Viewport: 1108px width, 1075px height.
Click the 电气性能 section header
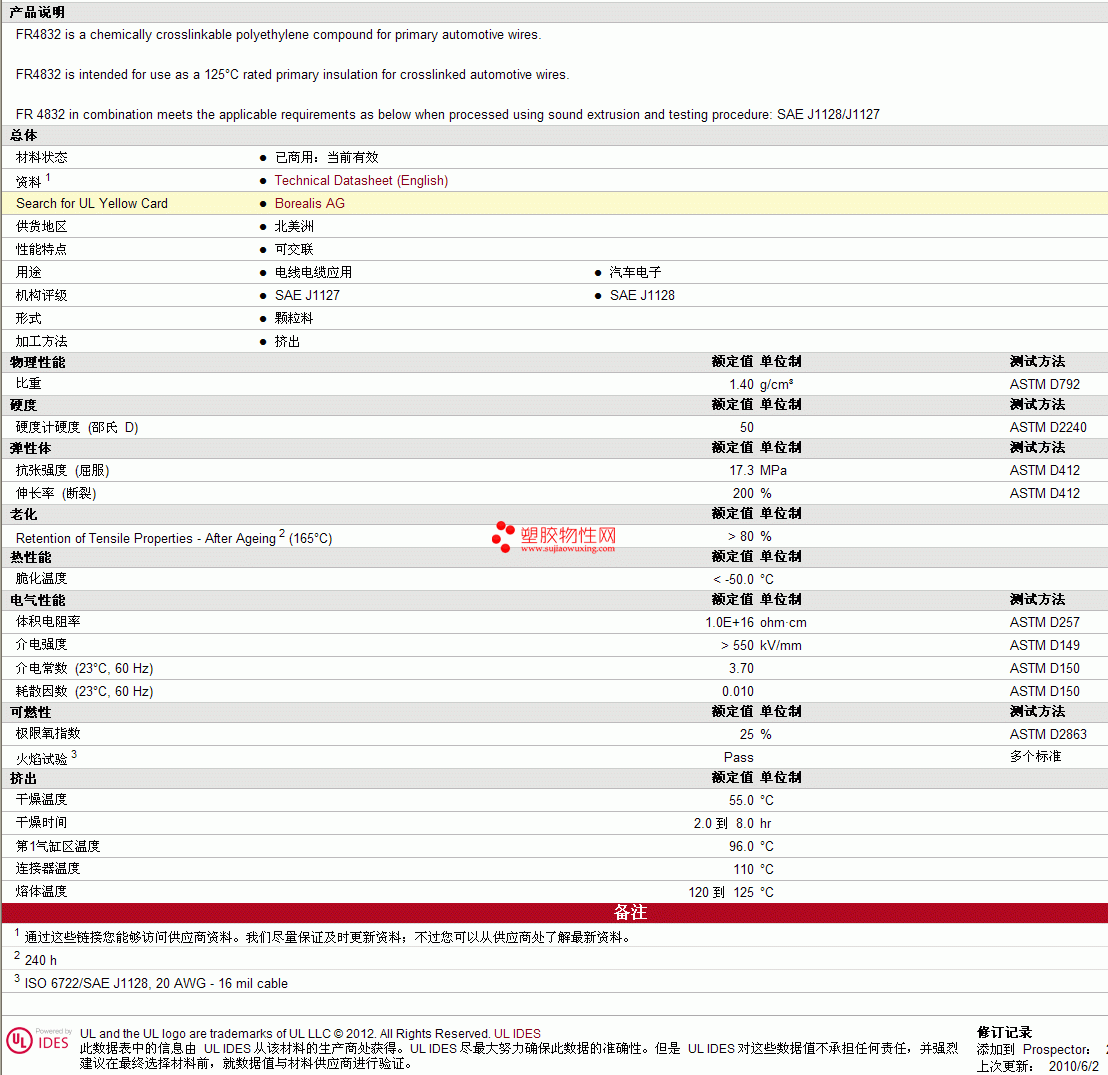37,601
